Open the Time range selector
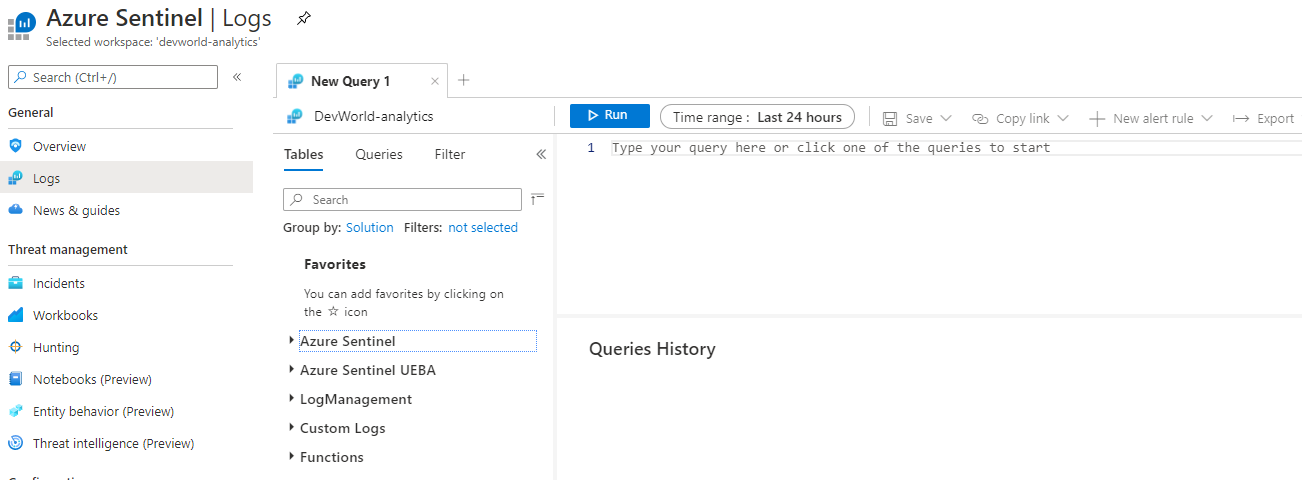The width and height of the screenshot is (1302, 480). coord(757,117)
